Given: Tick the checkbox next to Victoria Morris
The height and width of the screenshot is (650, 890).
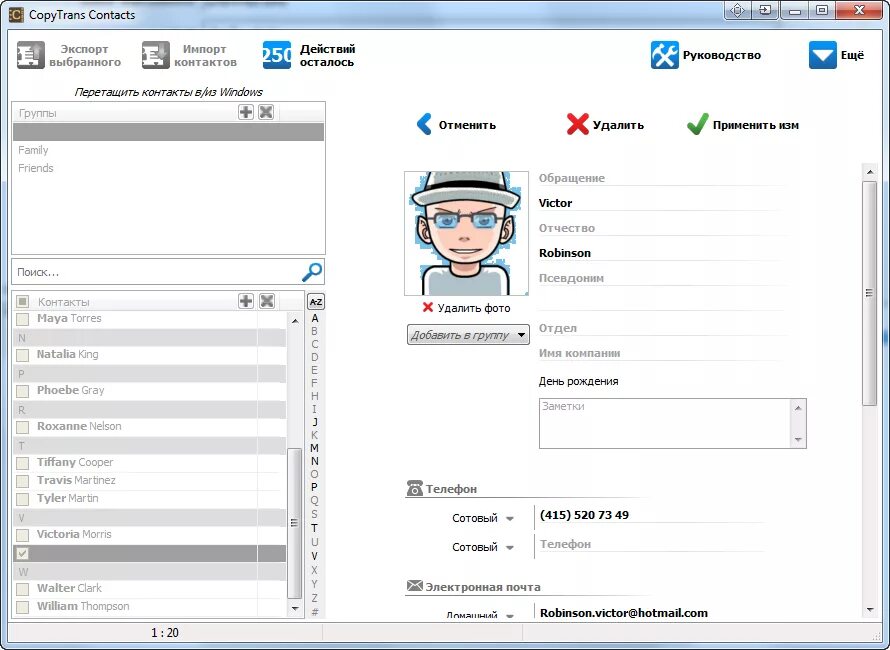Looking at the screenshot, I should pyautogui.click(x=23, y=535).
